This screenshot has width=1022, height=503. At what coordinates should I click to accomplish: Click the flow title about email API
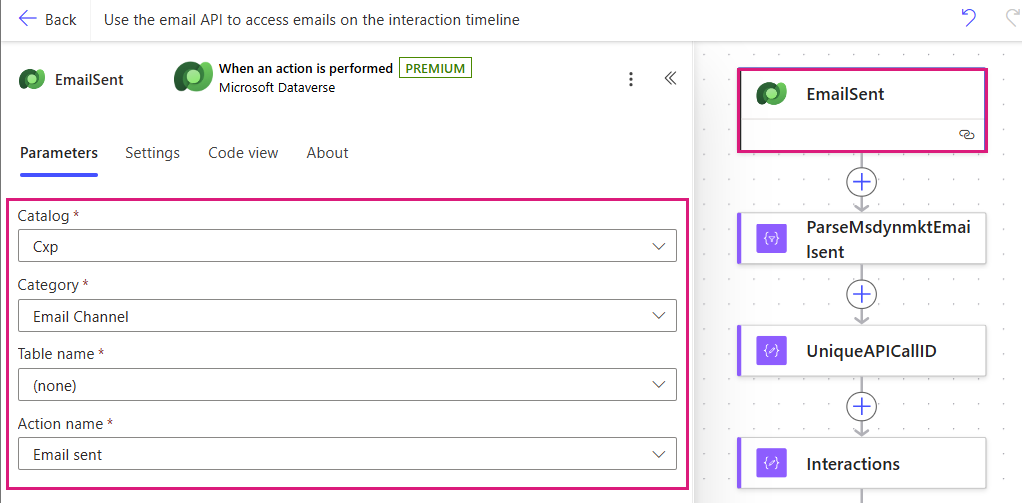click(312, 20)
